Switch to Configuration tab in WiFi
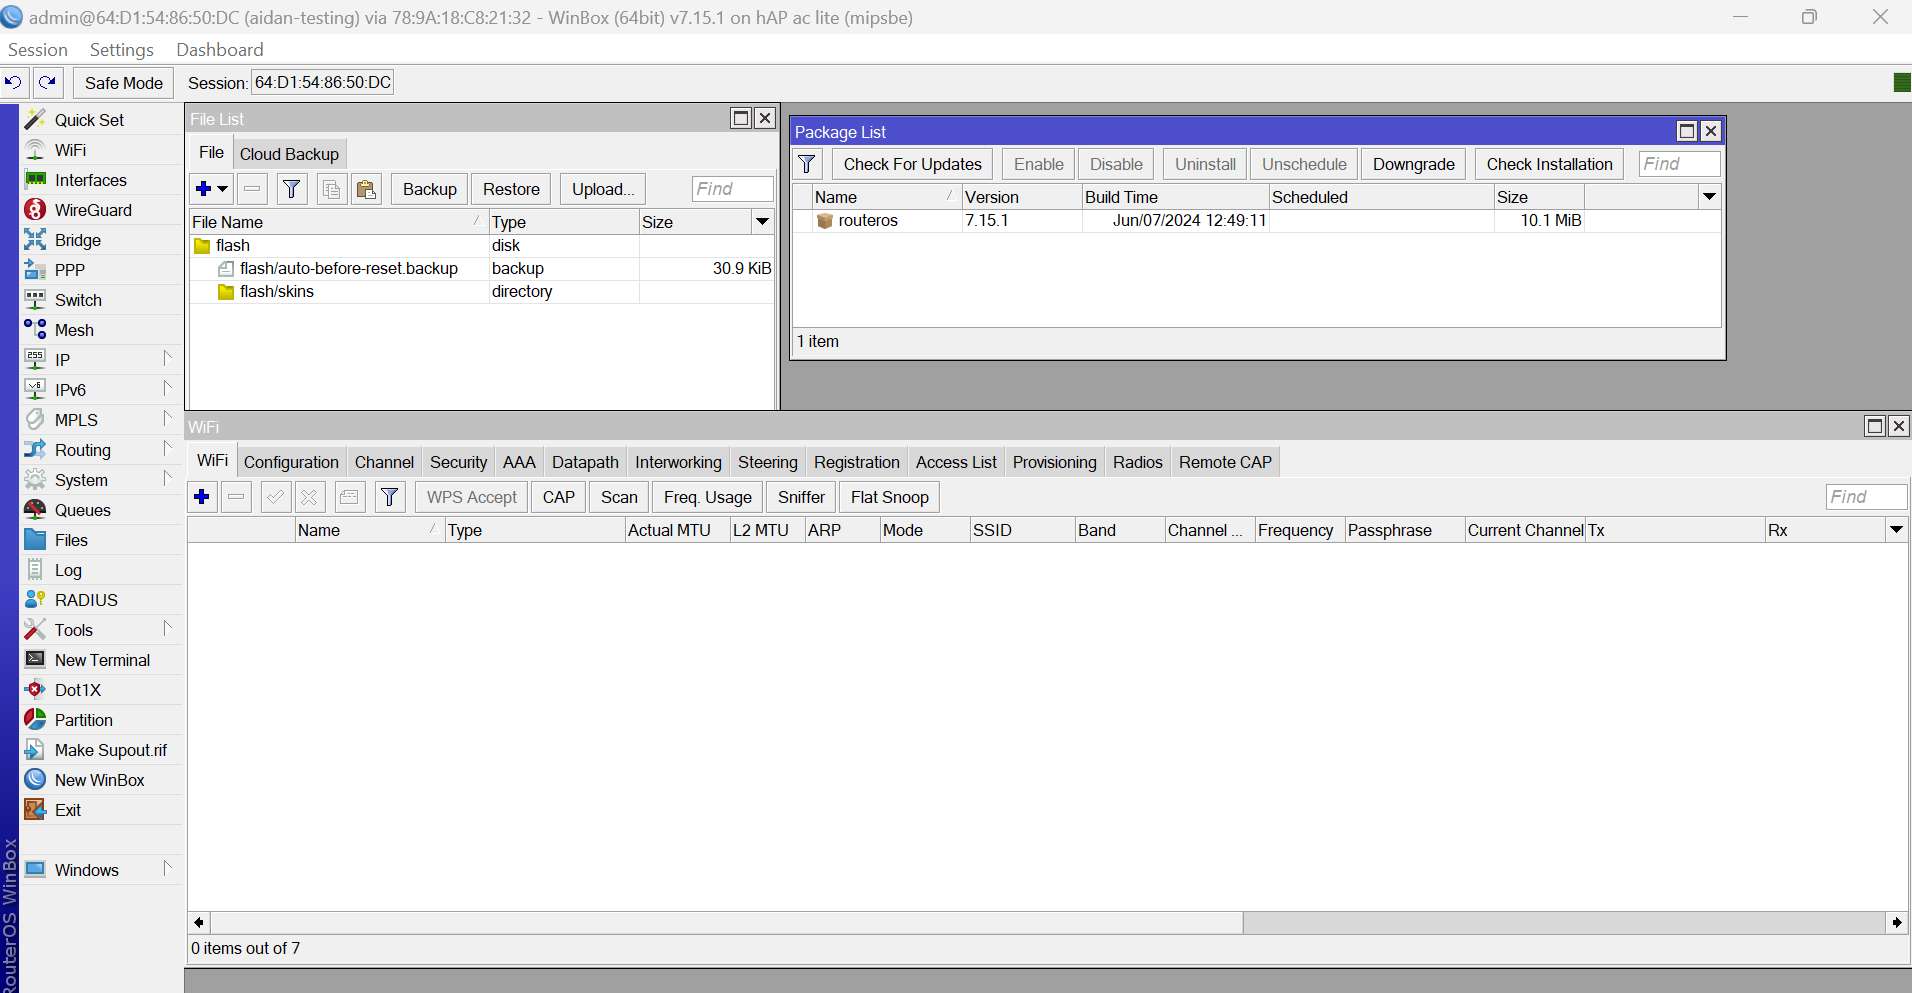Screen dimensions: 1912x993 point(291,462)
